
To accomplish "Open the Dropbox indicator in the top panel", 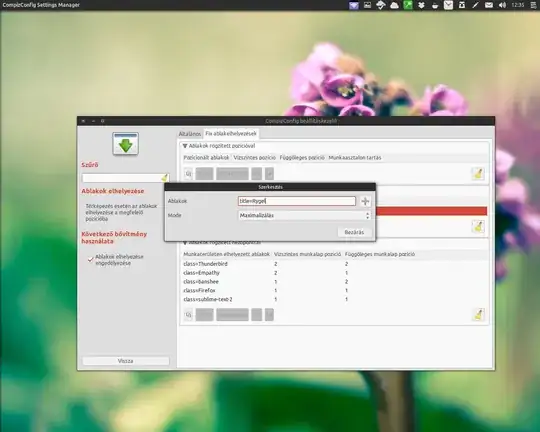I will pos(421,5).
